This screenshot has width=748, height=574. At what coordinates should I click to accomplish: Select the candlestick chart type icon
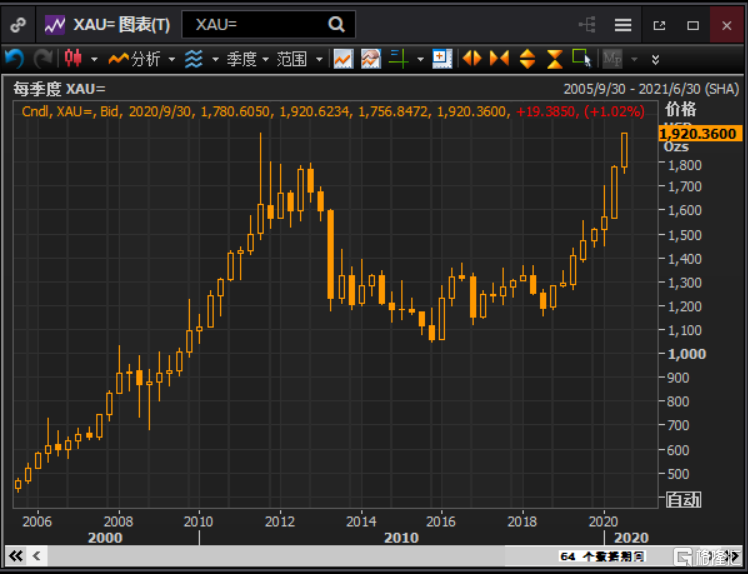click(x=73, y=59)
